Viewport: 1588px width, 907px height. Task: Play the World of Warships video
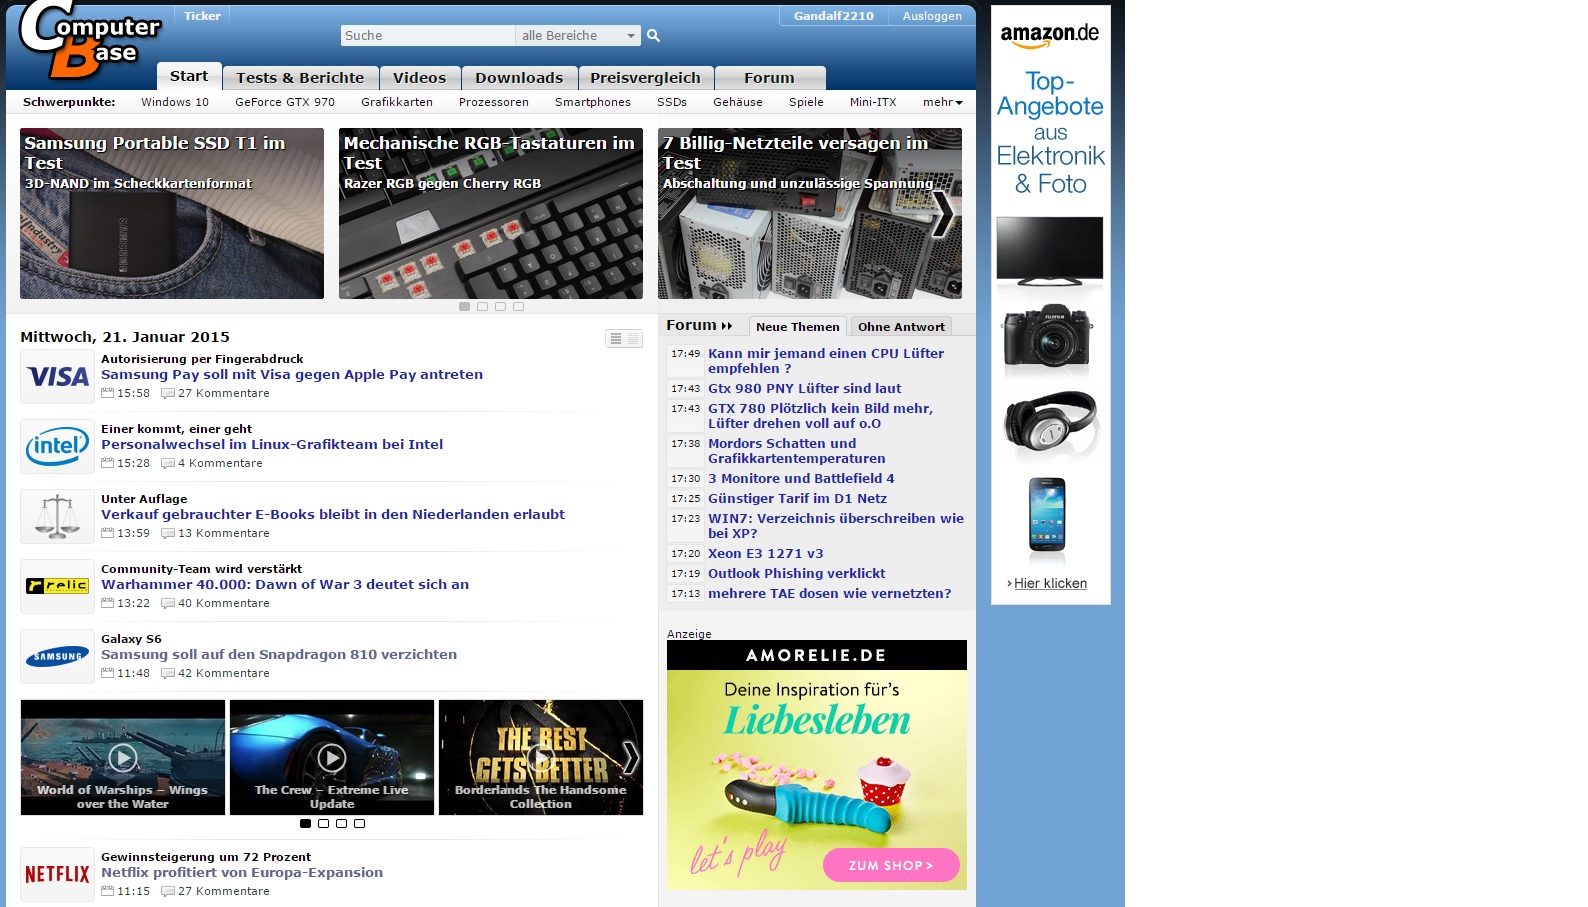(x=123, y=757)
